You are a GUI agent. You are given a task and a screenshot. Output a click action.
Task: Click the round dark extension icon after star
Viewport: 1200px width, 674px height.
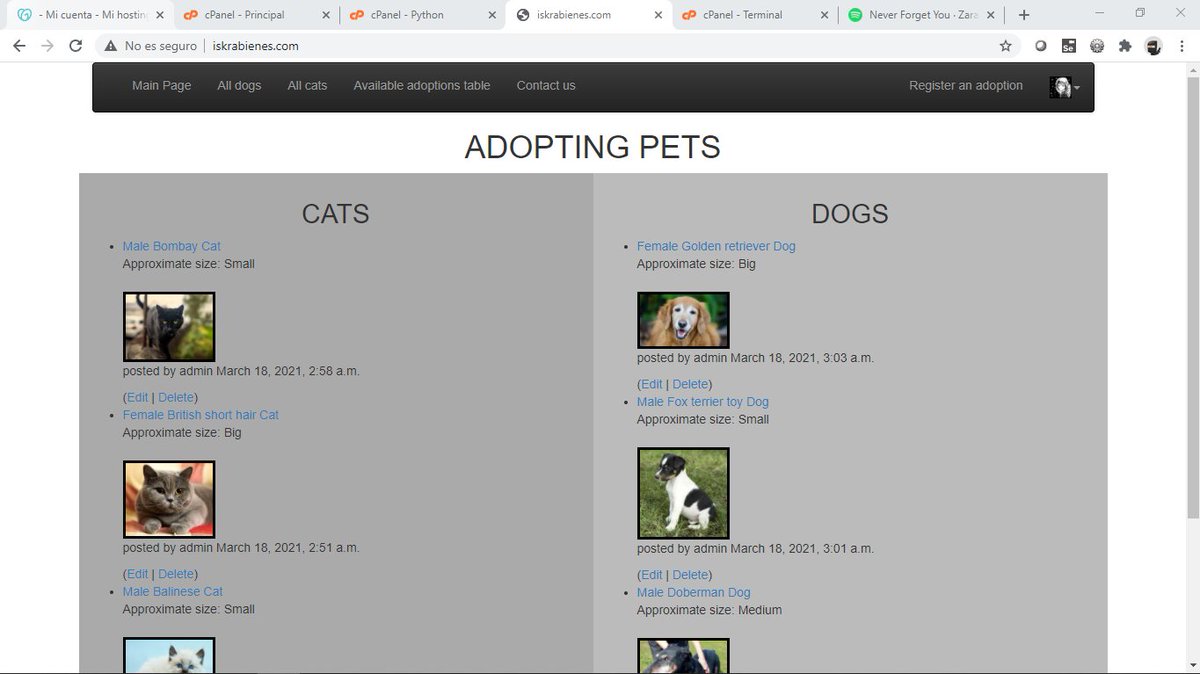click(1041, 46)
